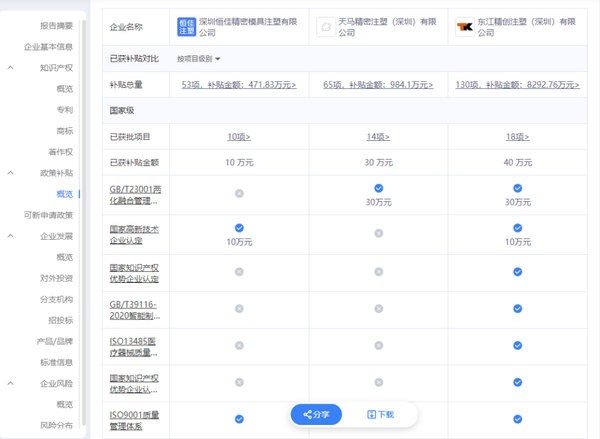600x439 pixels.
Task: Open the 国家高新技术企业认定 policy link
Action: click(x=134, y=235)
